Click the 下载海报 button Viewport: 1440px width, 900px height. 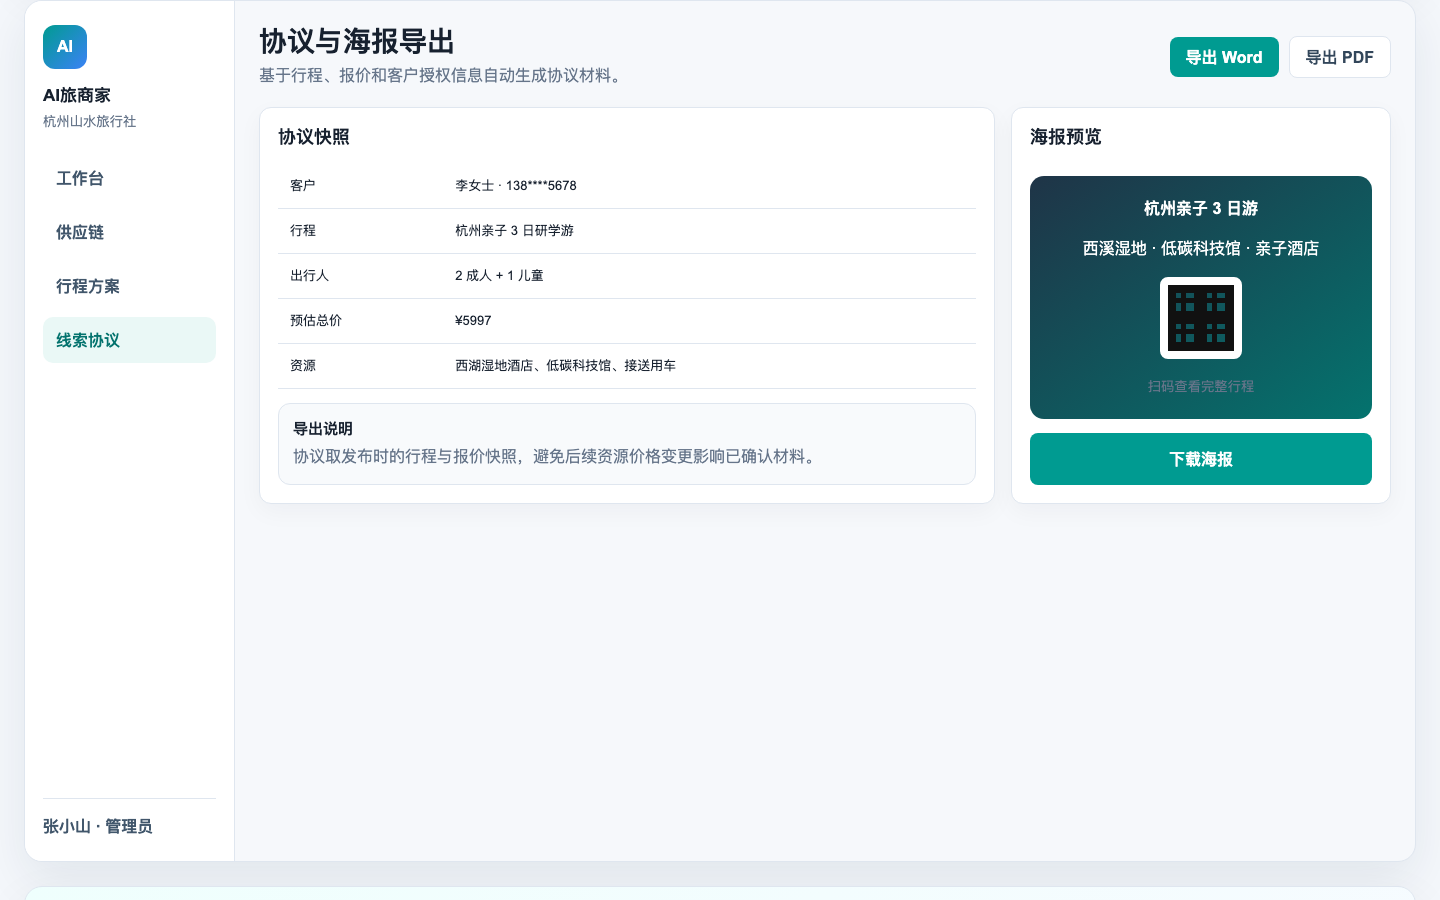1200,459
